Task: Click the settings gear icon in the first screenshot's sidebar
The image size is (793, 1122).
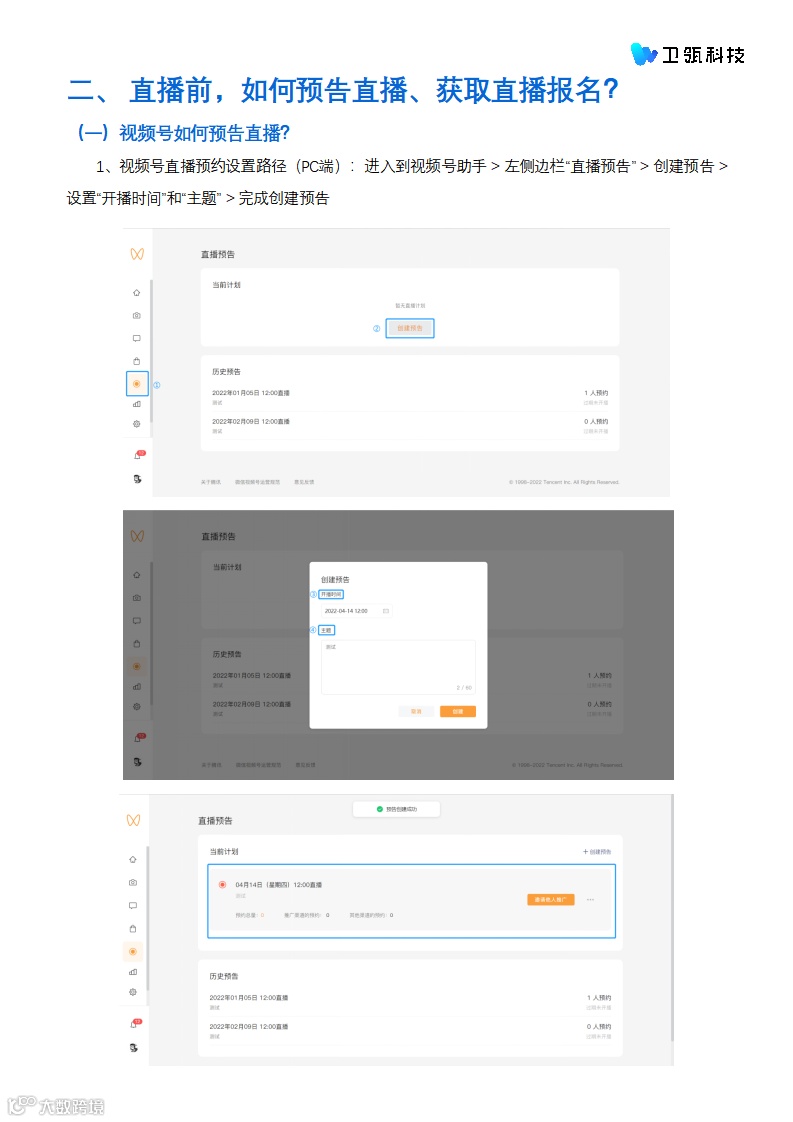Action: tap(137, 424)
